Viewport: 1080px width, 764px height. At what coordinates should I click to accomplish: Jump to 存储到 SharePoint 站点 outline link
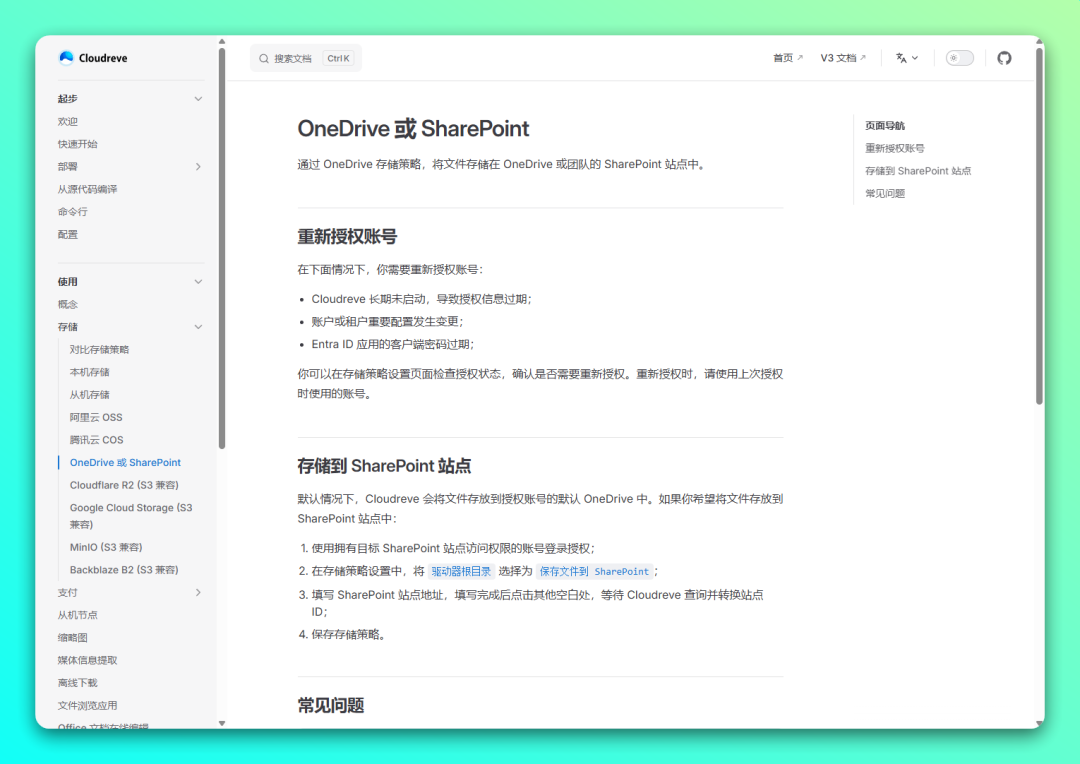coord(918,171)
